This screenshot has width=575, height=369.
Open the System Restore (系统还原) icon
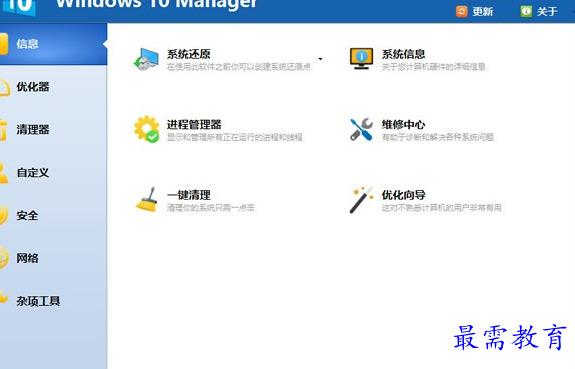click(146, 59)
